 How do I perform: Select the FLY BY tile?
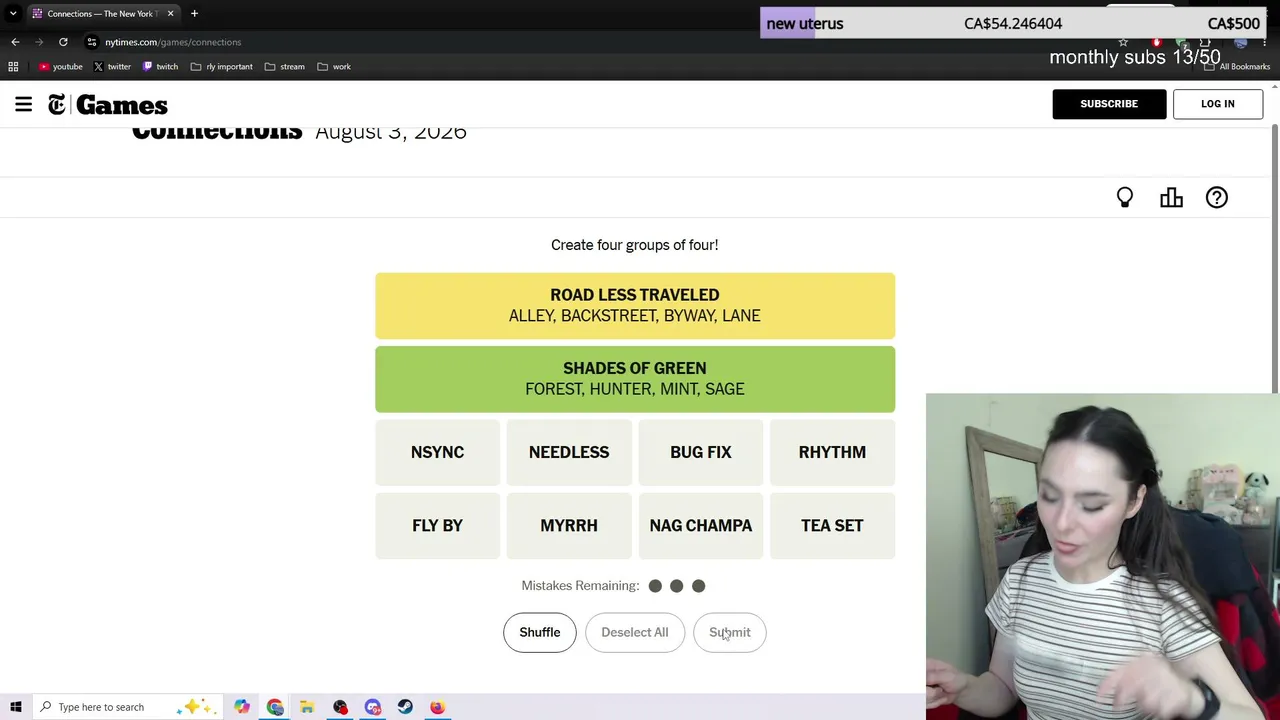click(x=437, y=525)
